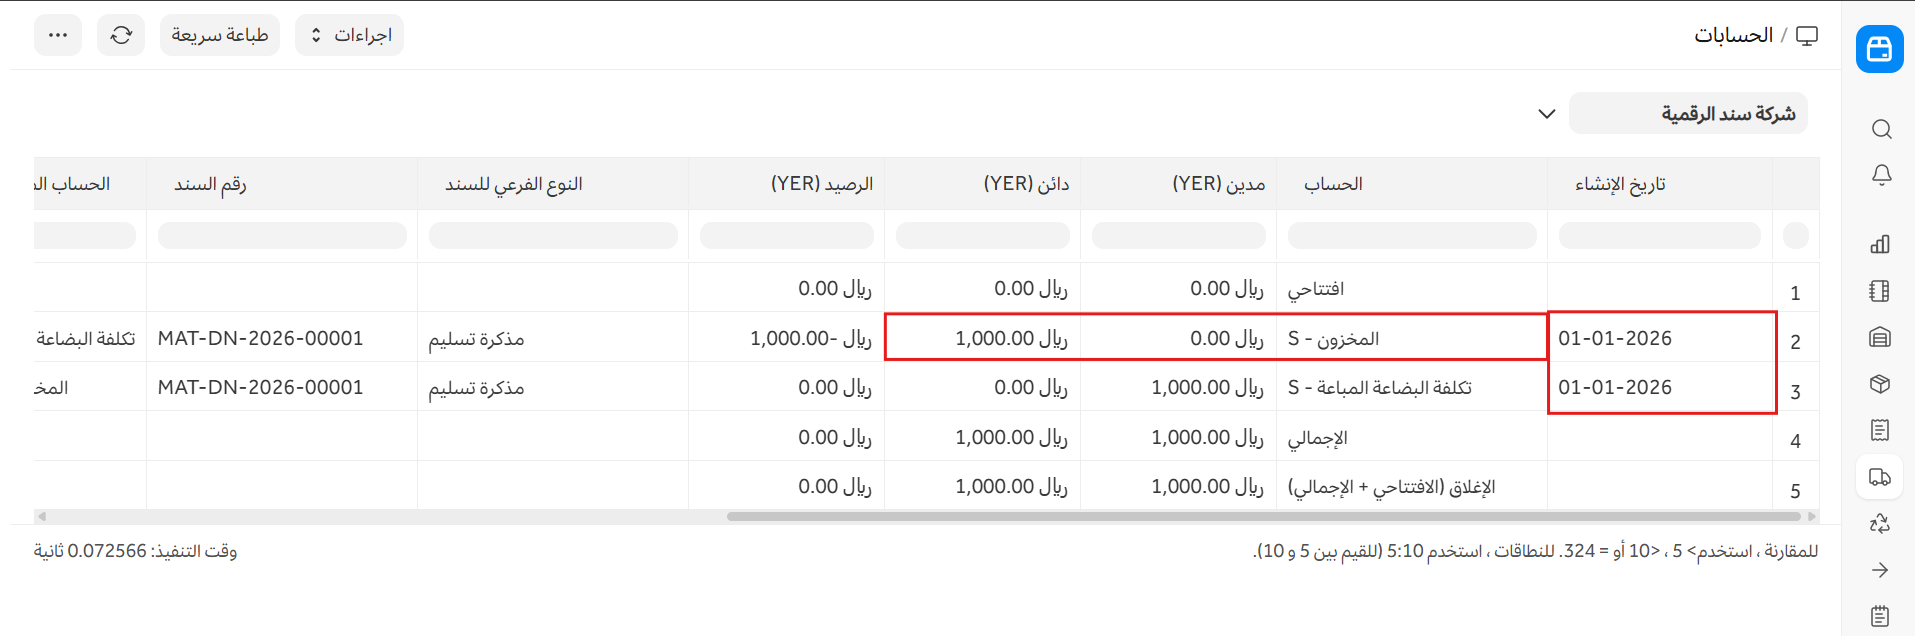Click the warehouse icon in sidebar
Image resolution: width=1915 pixels, height=636 pixels.
[x=1880, y=338]
